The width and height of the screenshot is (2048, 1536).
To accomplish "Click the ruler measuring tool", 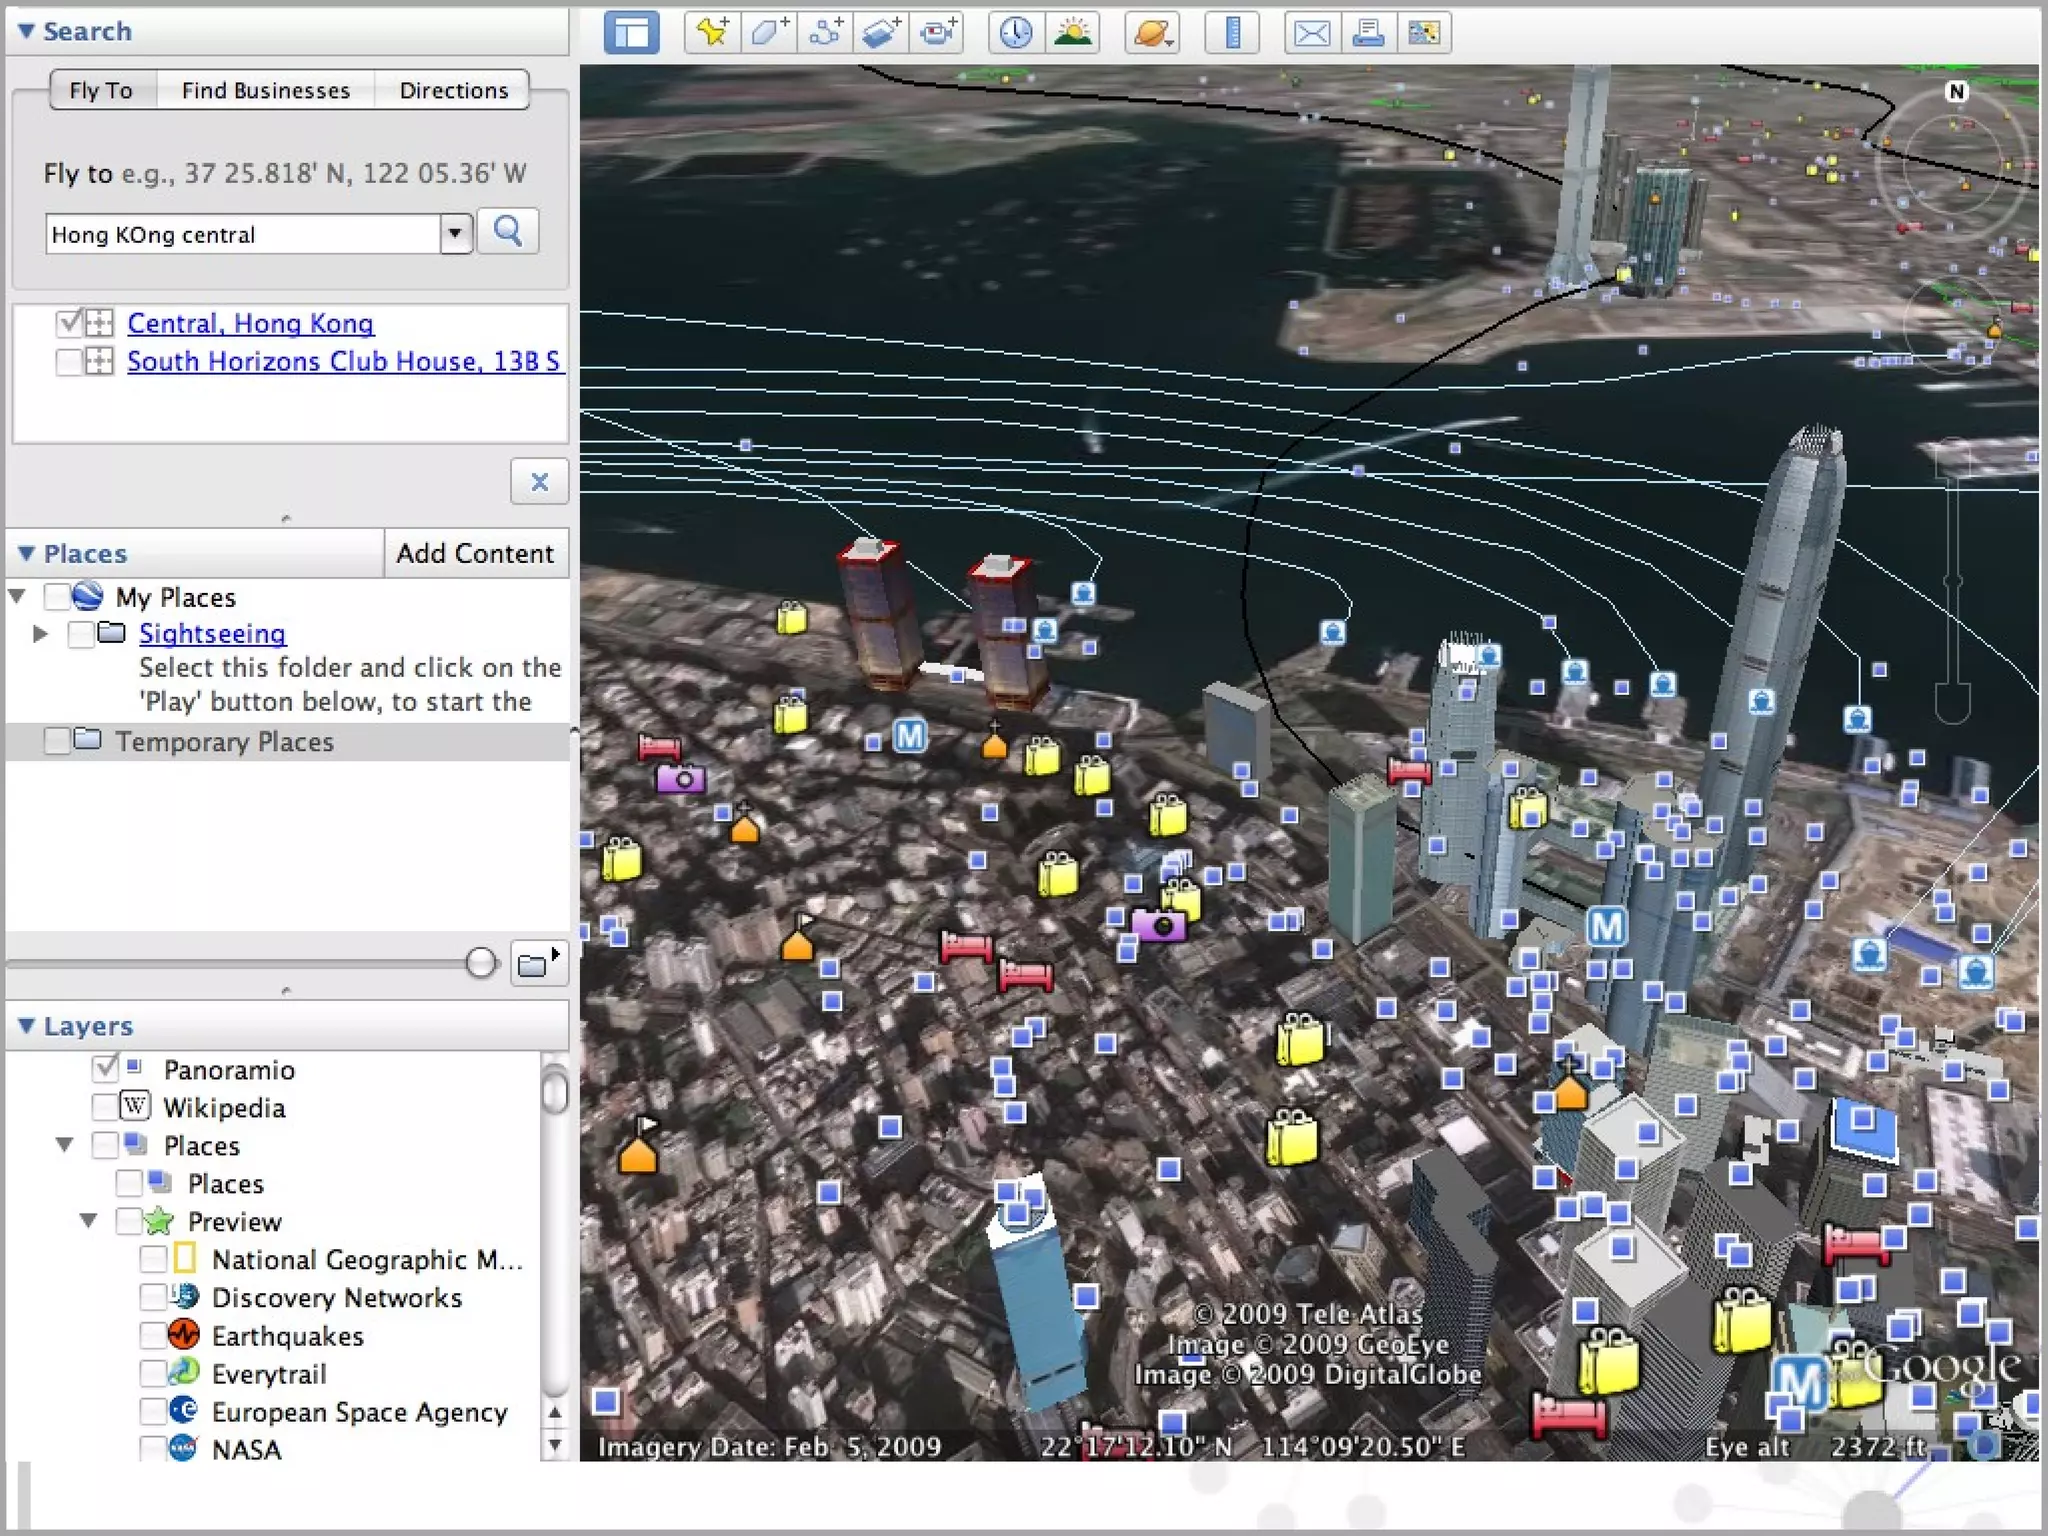I will [1232, 32].
